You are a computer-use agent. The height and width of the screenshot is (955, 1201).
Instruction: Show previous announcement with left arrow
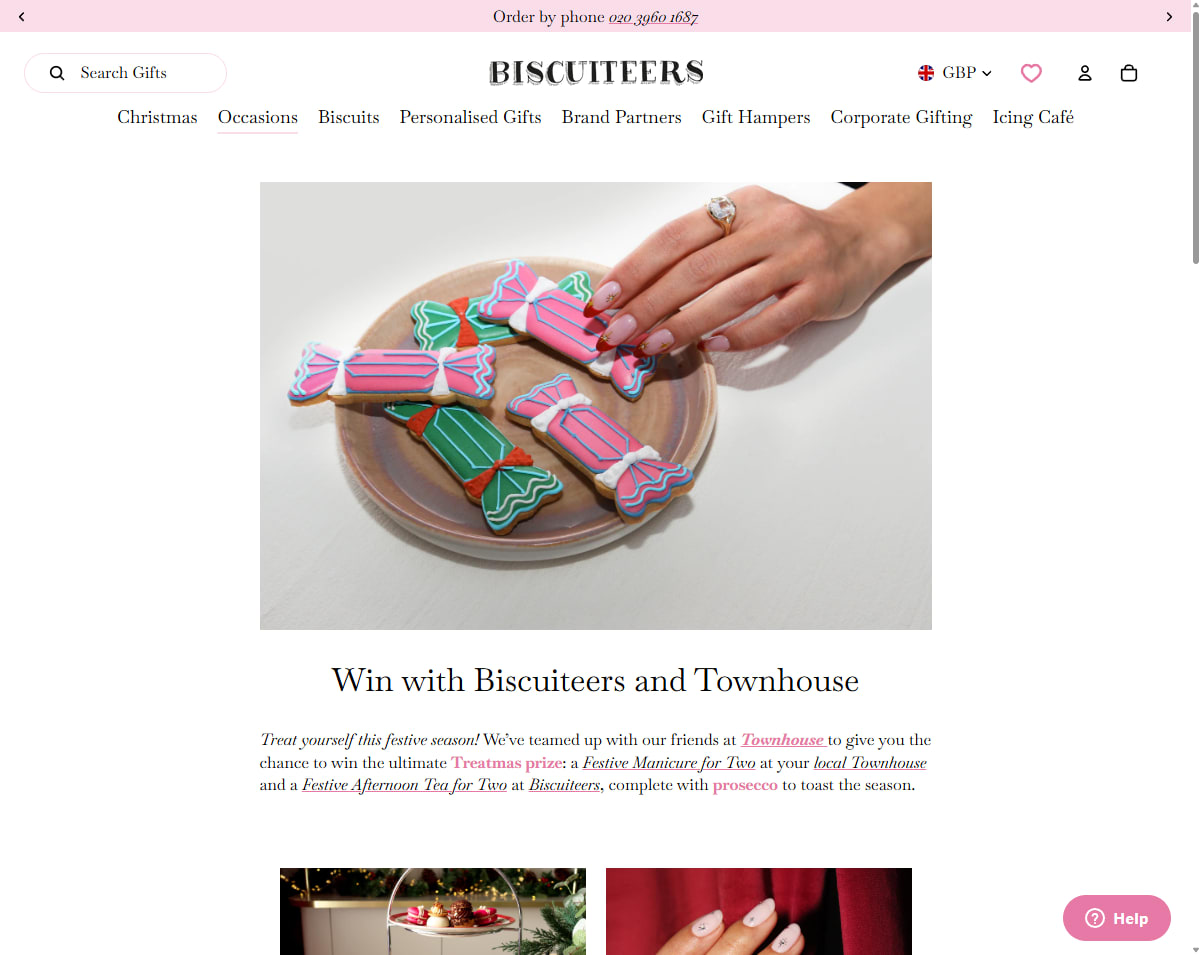point(22,17)
